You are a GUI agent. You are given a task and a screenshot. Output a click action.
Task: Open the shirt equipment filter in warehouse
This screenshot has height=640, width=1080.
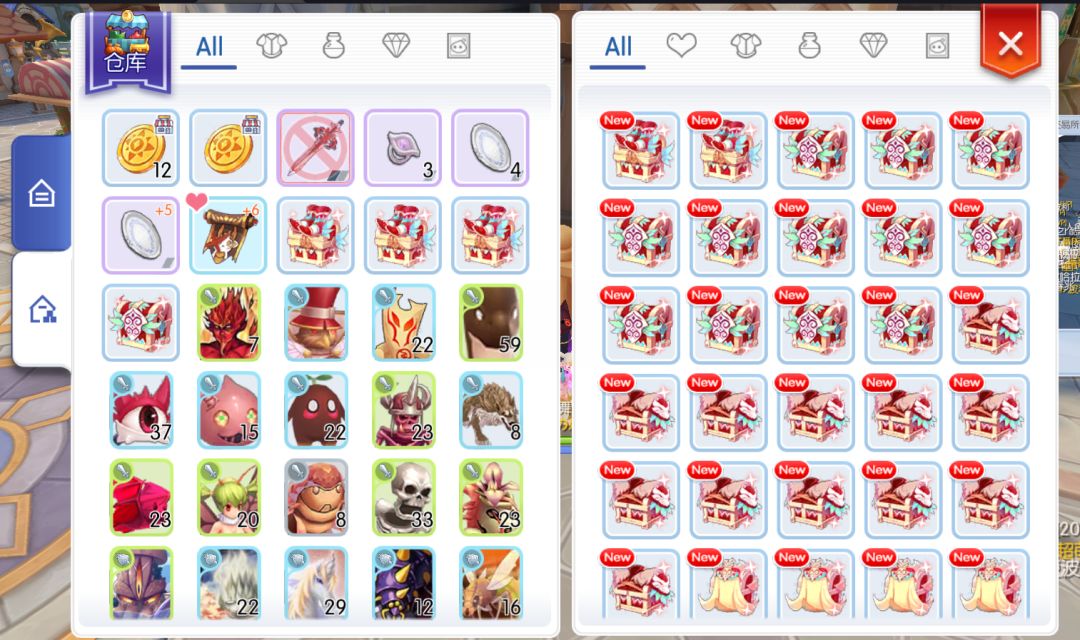pos(271,46)
